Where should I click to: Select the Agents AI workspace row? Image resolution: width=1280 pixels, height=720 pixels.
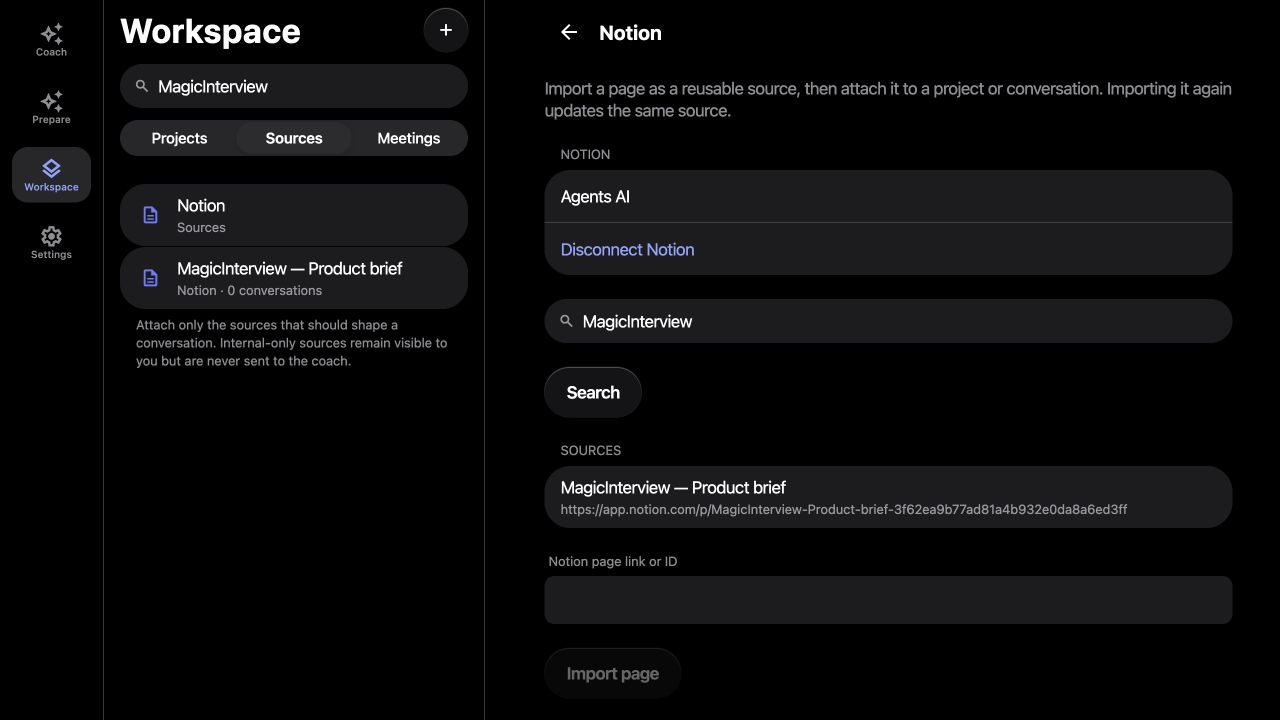pyautogui.click(x=888, y=196)
